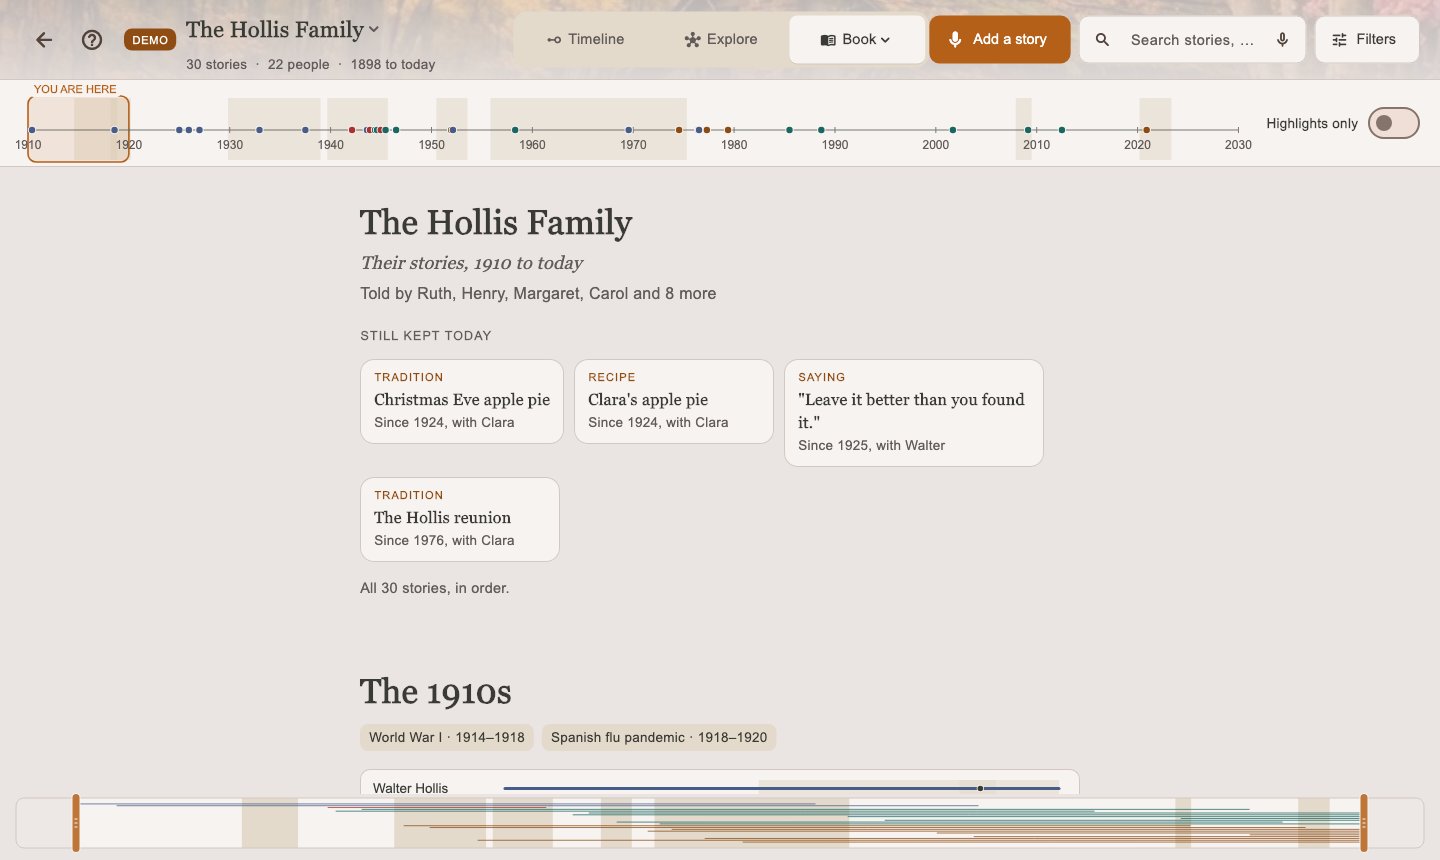Click the "1898 to today" text

click(x=393, y=64)
